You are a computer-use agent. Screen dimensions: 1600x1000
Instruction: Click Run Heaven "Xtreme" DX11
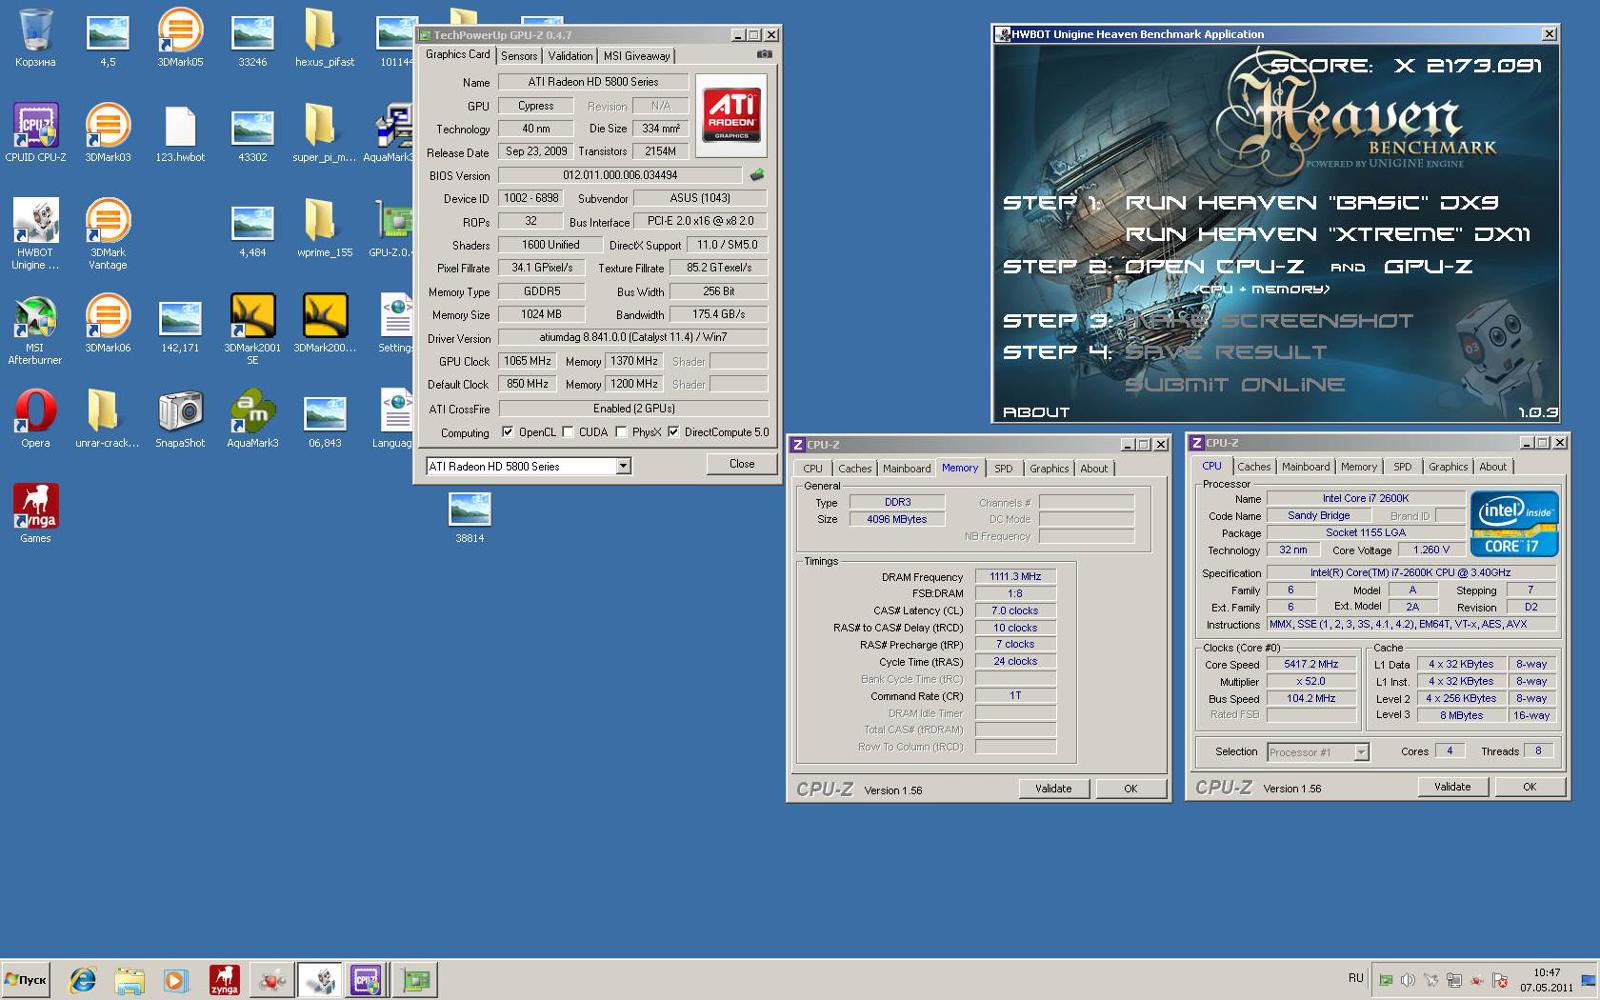pyautogui.click(x=1327, y=234)
